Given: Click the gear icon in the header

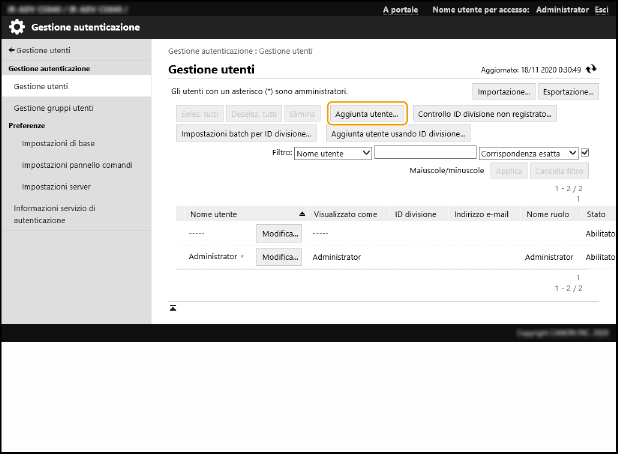Looking at the screenshot, I should pos(17,28).
